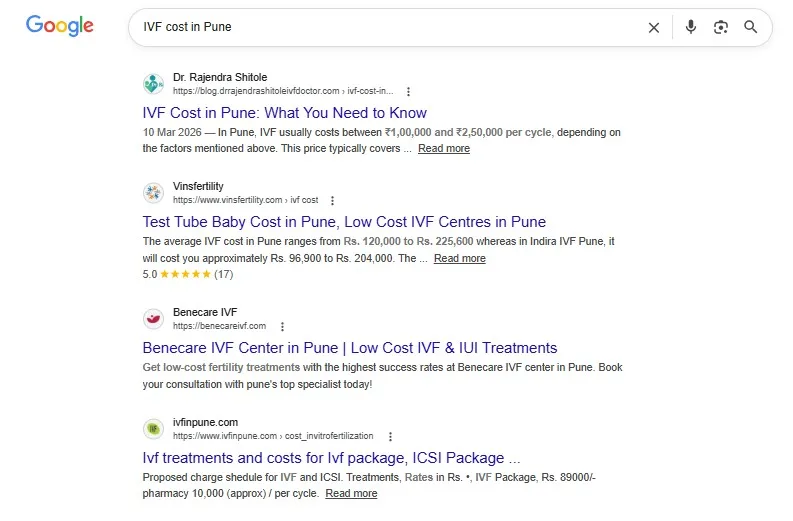The width and height of the screenshot is (793, 521).
Task: Start voice search with microphone icon
Action: point(690,27)
